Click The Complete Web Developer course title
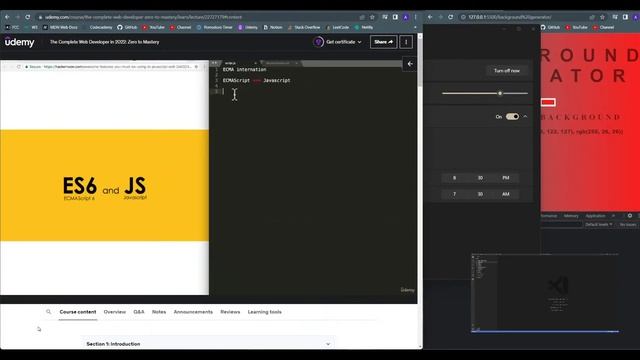 [x=104, y=42]
